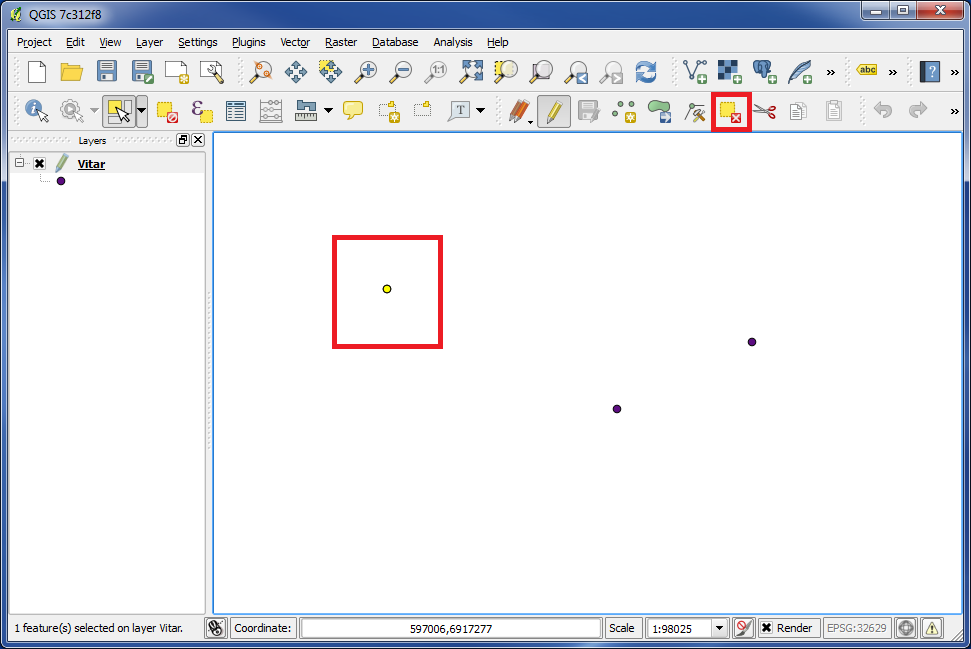Open the Project menu

coord(34,42)
